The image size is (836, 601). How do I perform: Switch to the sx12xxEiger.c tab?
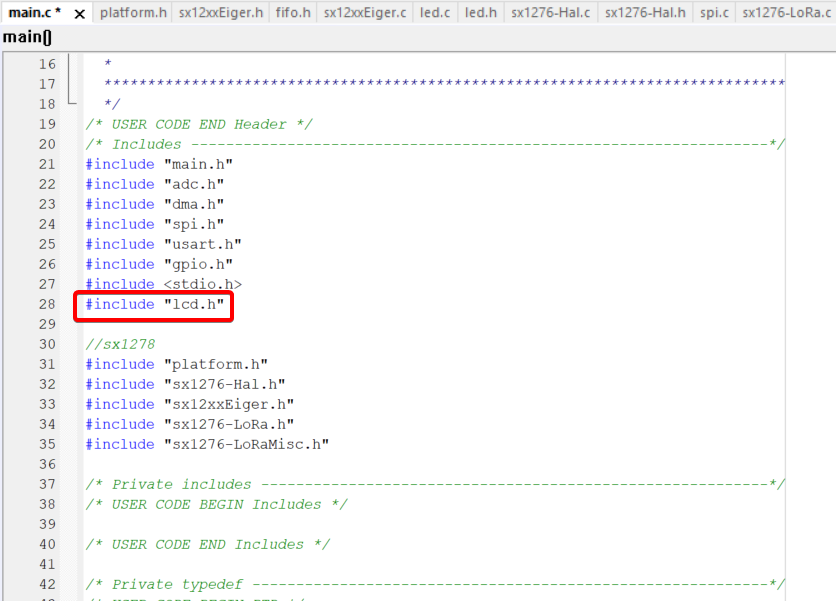[365, 13]
